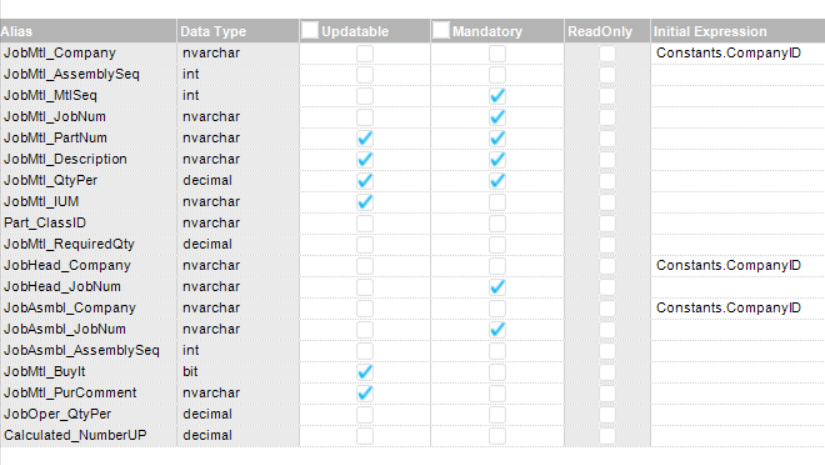Uncheck Mandatory for JobAsmbl_JobNum
The width and height of the screenshot is (825, 465).
497,329
